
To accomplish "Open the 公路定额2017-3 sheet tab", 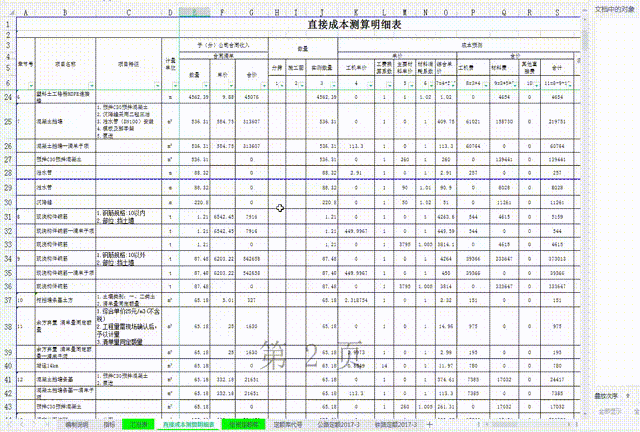I will click(x=339, y=425).
